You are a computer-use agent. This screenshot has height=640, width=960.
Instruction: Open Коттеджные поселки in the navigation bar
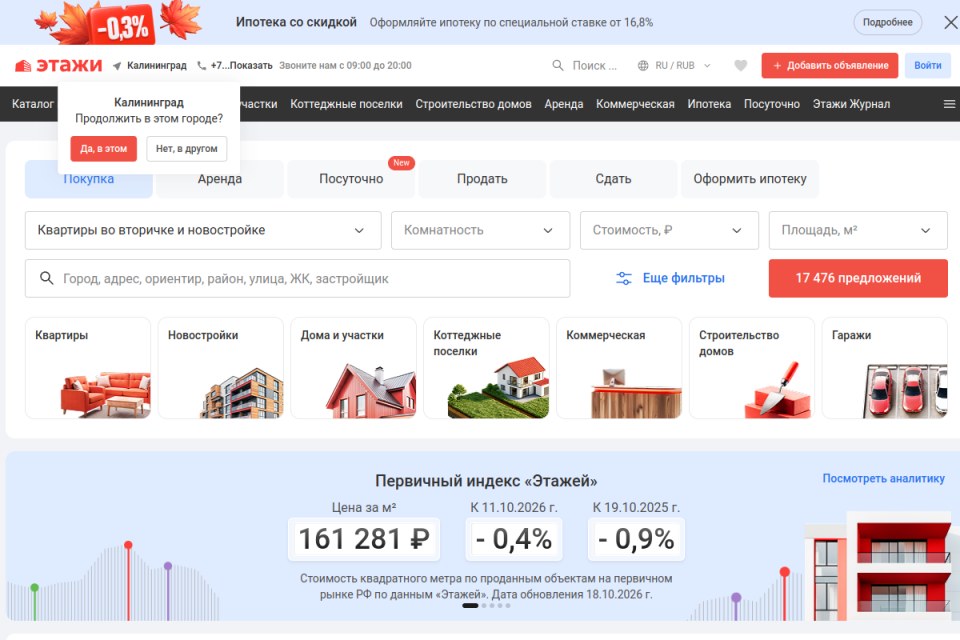tap(346, 104)
